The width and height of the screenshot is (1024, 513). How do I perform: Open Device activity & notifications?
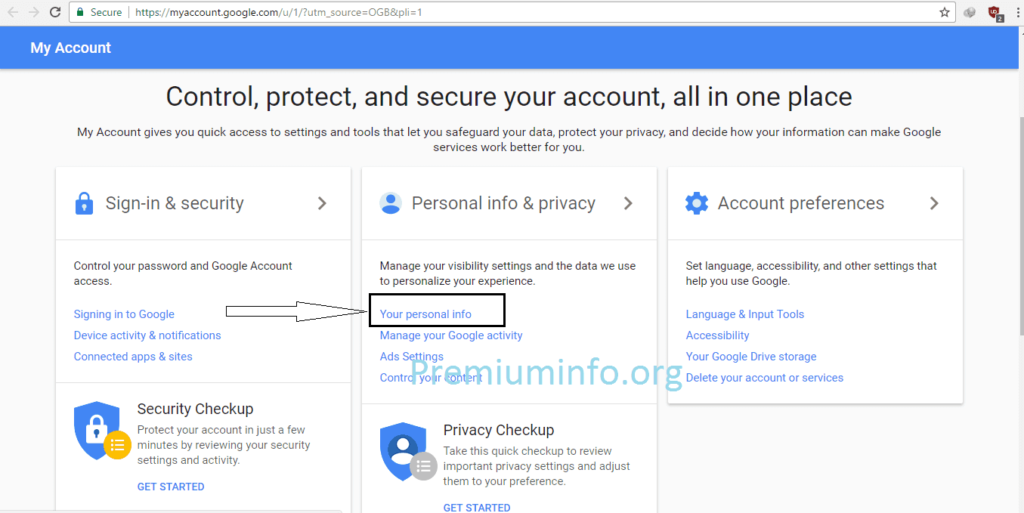(x=147, y=335)
